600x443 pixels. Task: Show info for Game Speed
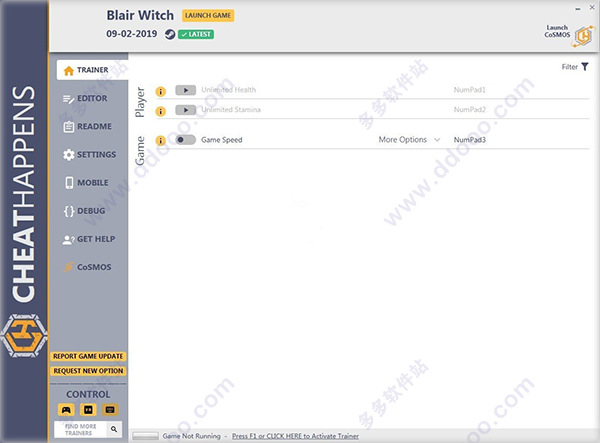point(161,140)
